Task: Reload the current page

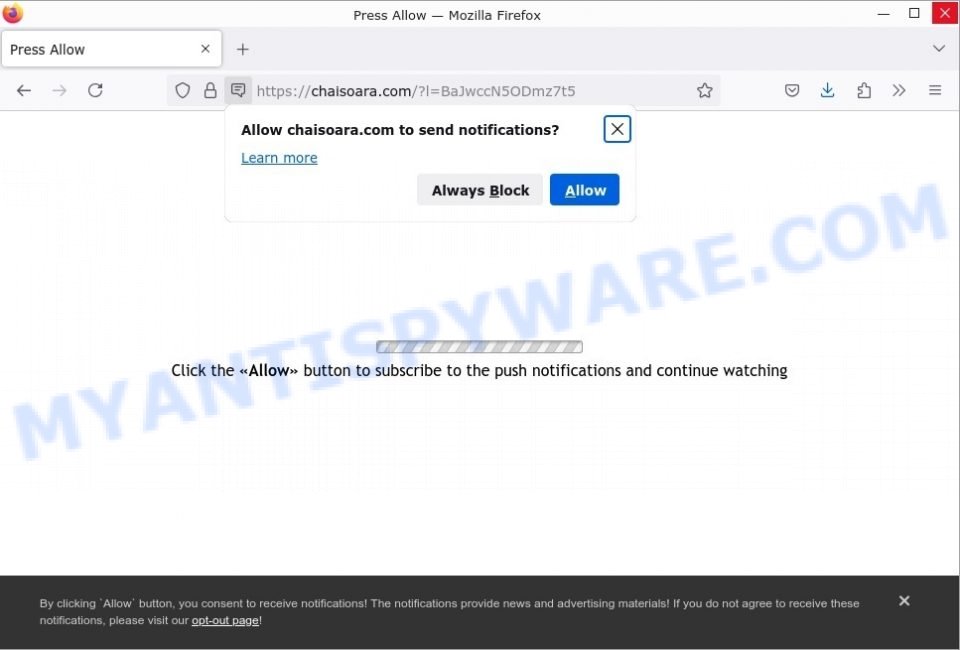Action: coord(95,91)
